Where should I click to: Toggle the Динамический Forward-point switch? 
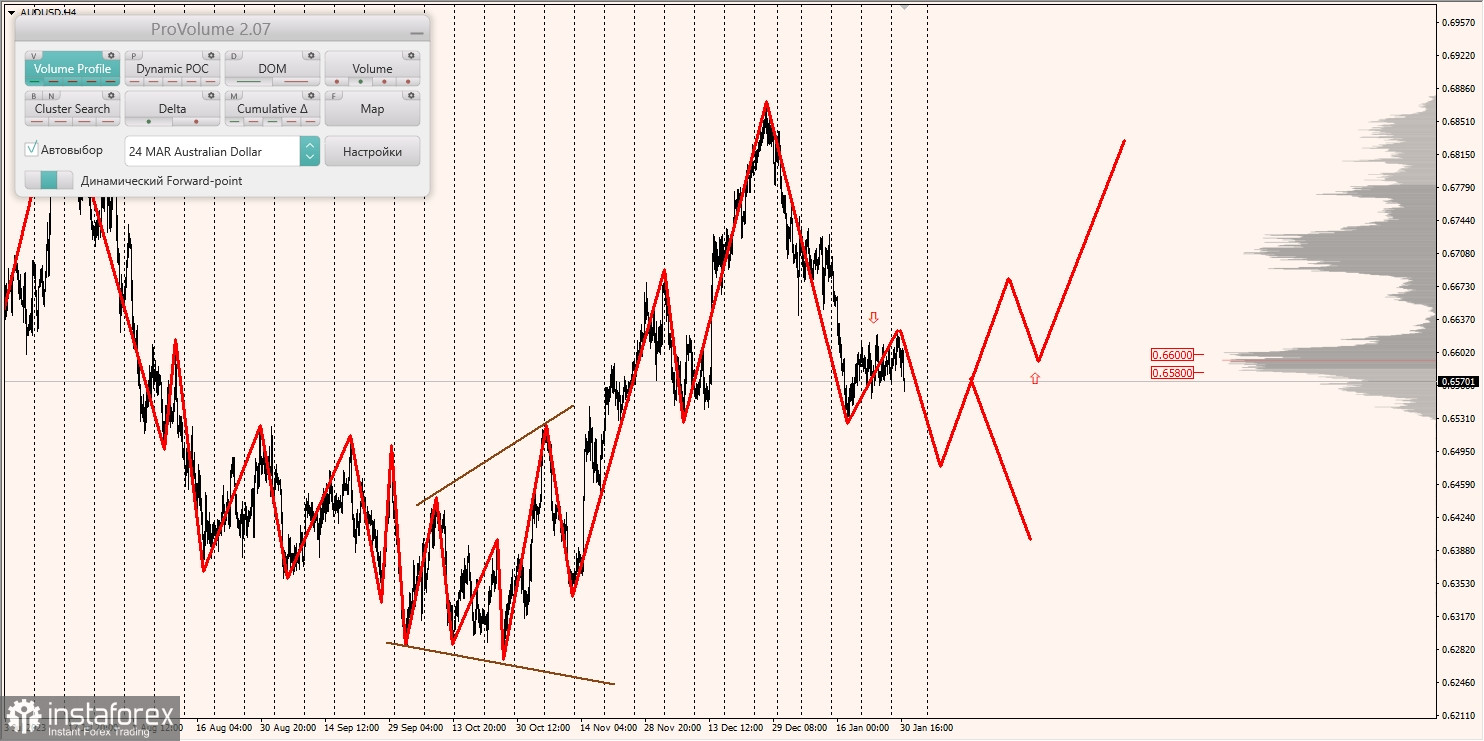click(49, 180)
